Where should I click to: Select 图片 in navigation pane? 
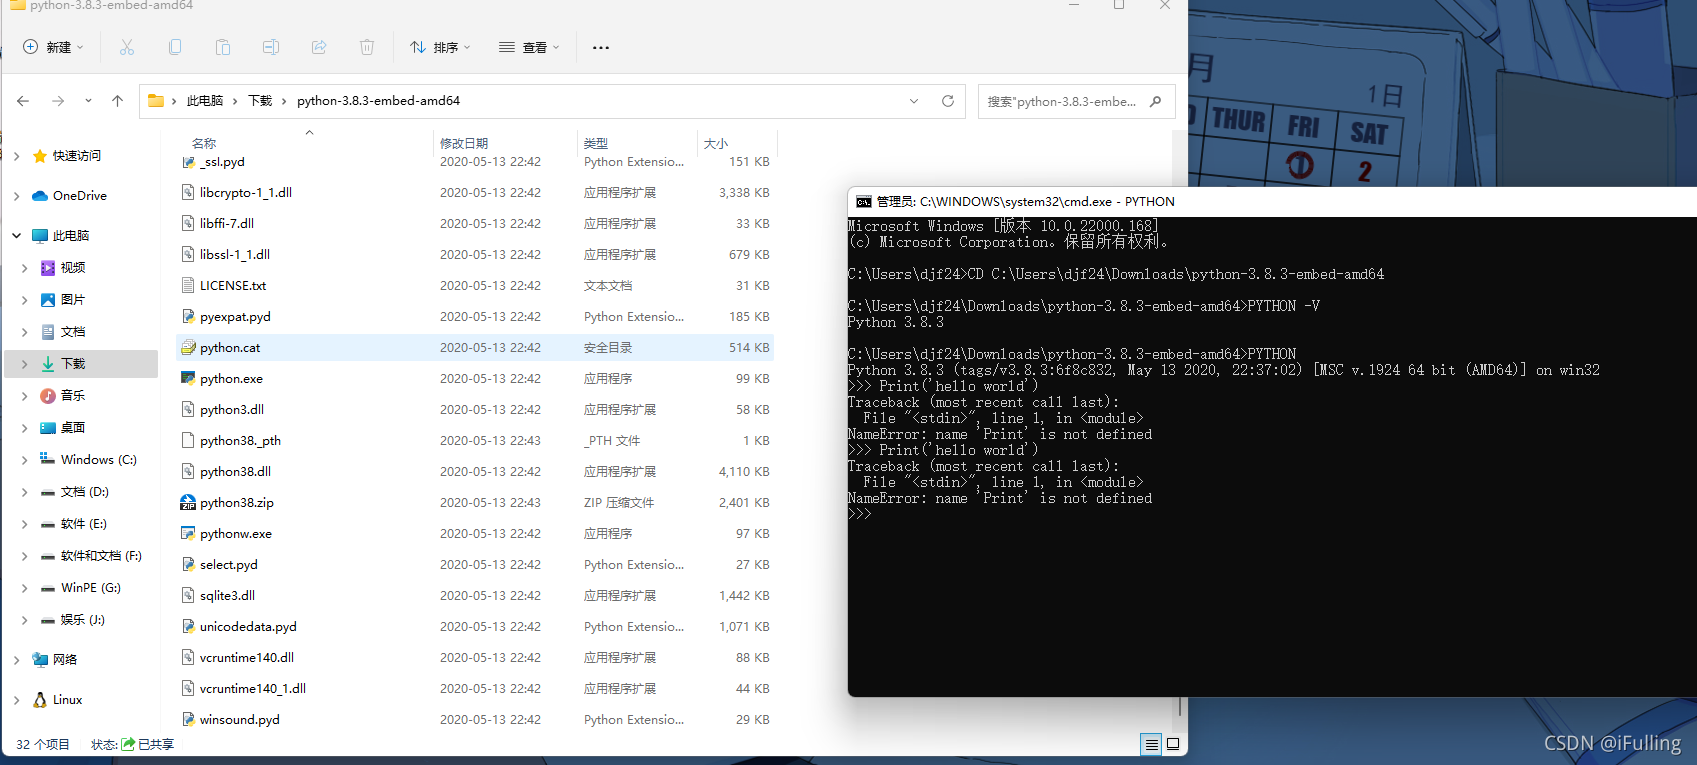point(73,300)
